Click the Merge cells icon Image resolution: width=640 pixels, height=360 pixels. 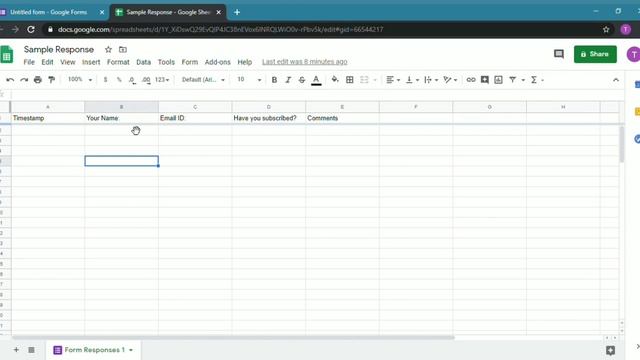[364, 80]
